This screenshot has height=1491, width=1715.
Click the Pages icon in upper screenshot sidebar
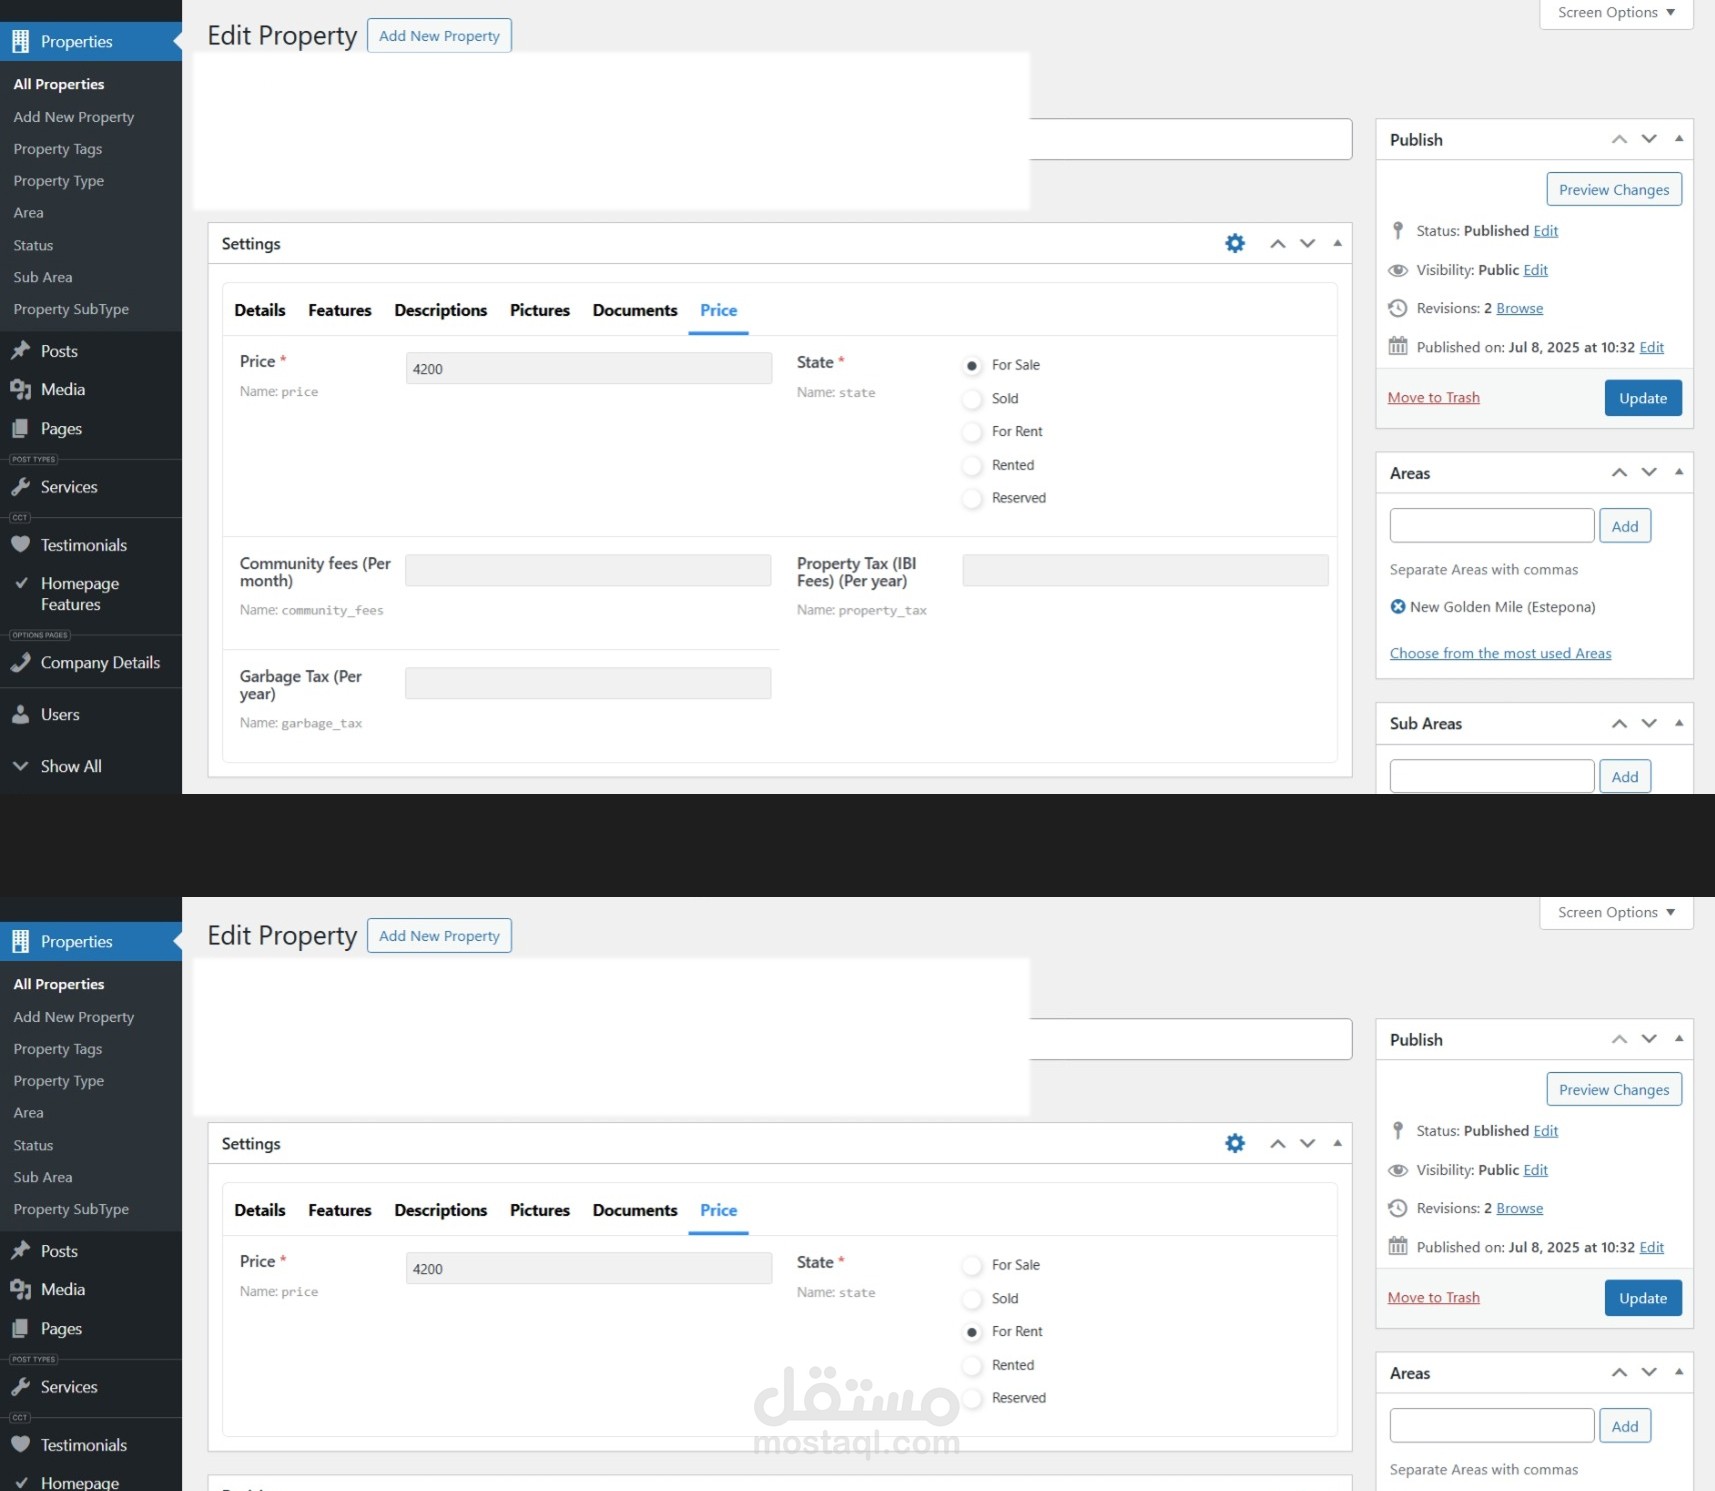20,429
